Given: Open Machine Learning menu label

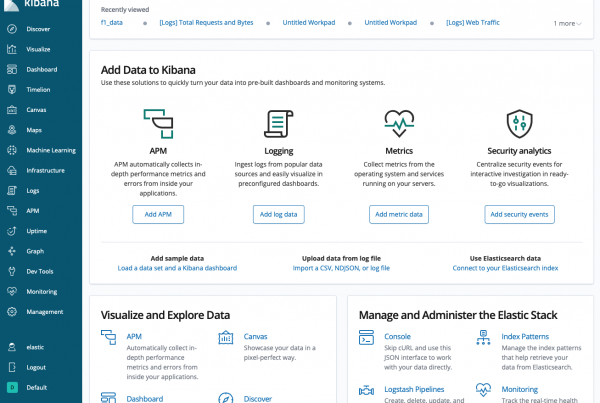Looking at the screenshot, I should click(51, 150).
